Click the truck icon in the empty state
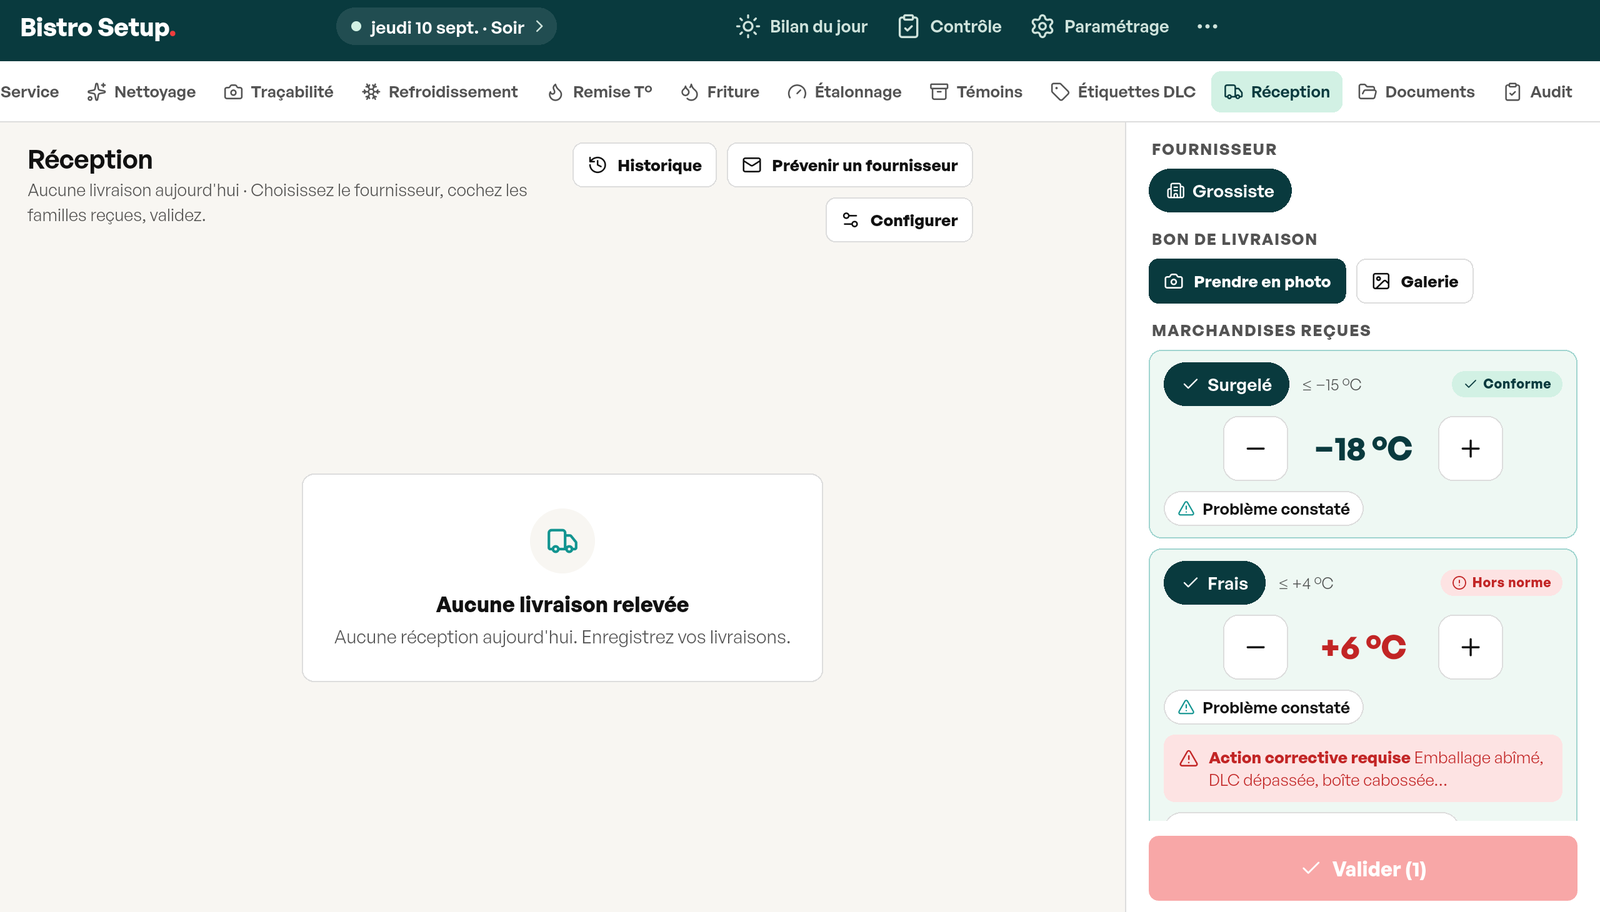 pos(562,541)
